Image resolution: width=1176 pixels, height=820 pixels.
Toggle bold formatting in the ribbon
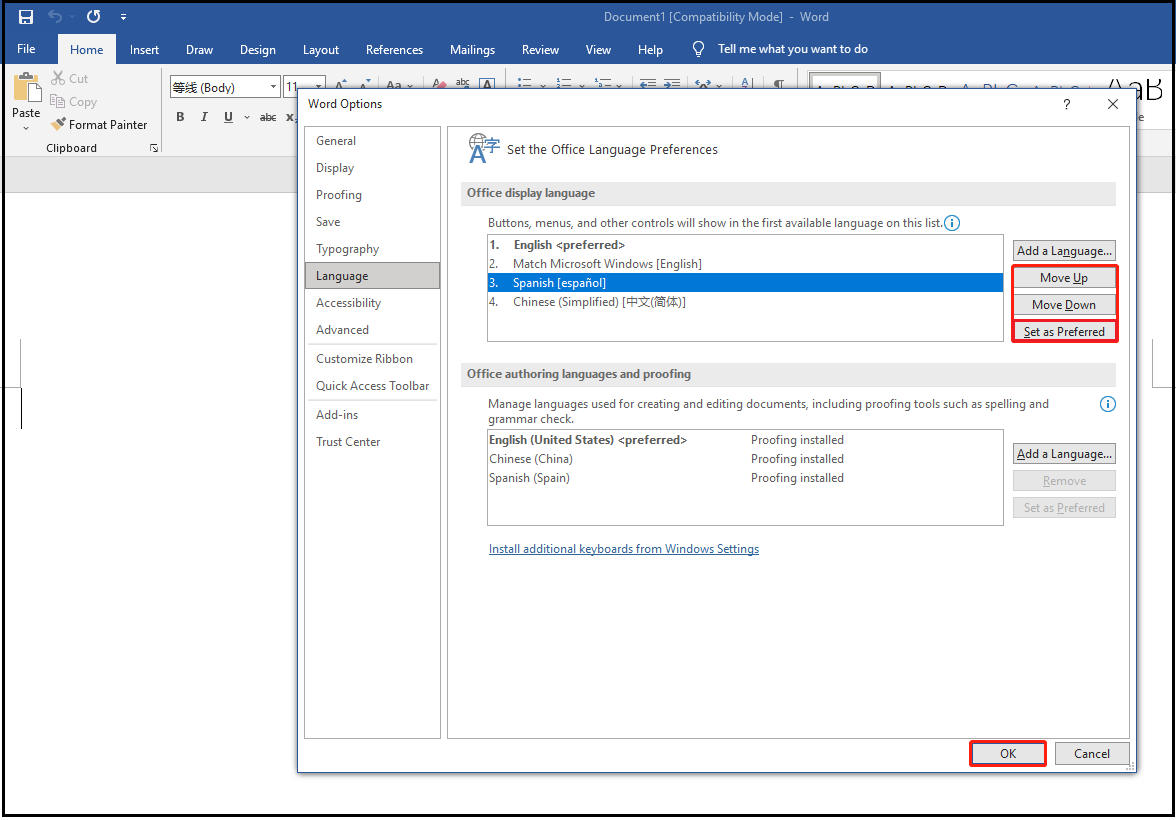[x=180, y=116]
